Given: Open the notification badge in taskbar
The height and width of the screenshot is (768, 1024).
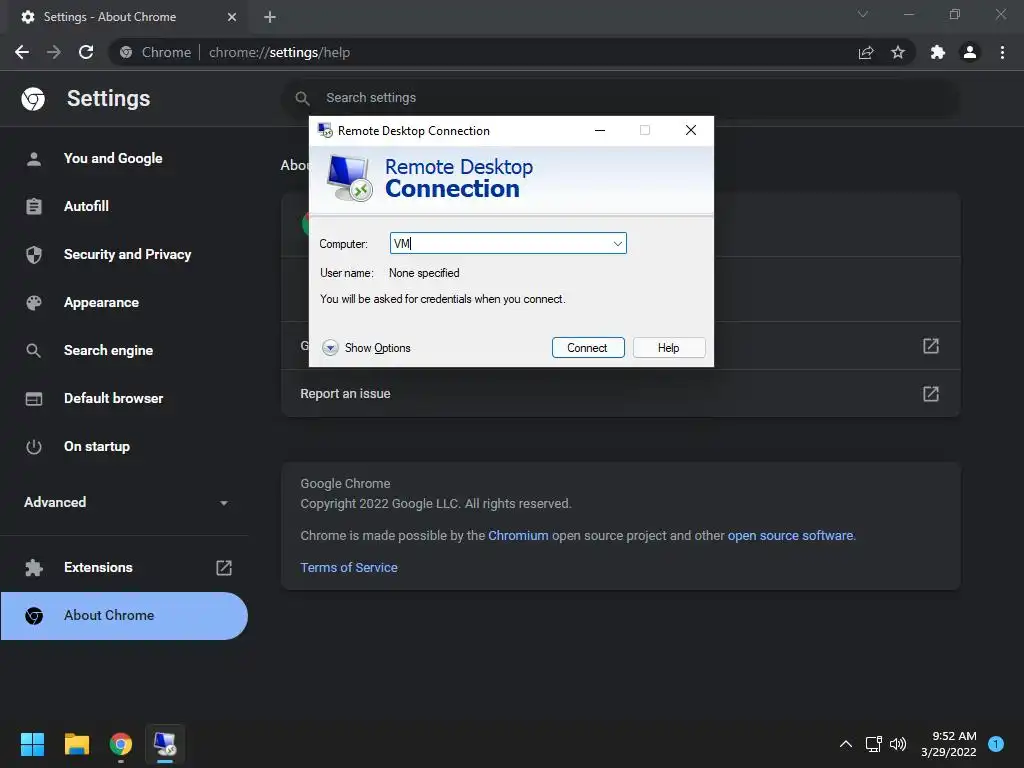Looking at the screenshot, I should click(x=995, y=744).
